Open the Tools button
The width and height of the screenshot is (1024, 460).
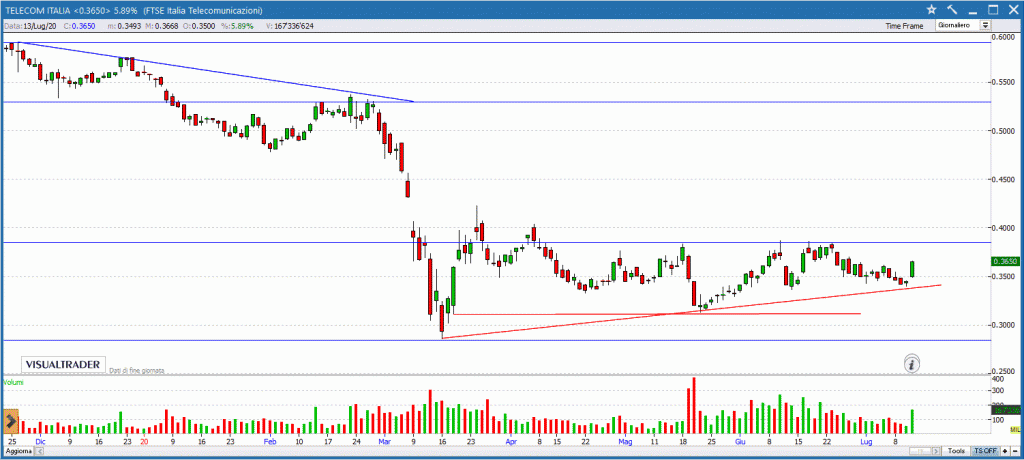tap(957, 452)
